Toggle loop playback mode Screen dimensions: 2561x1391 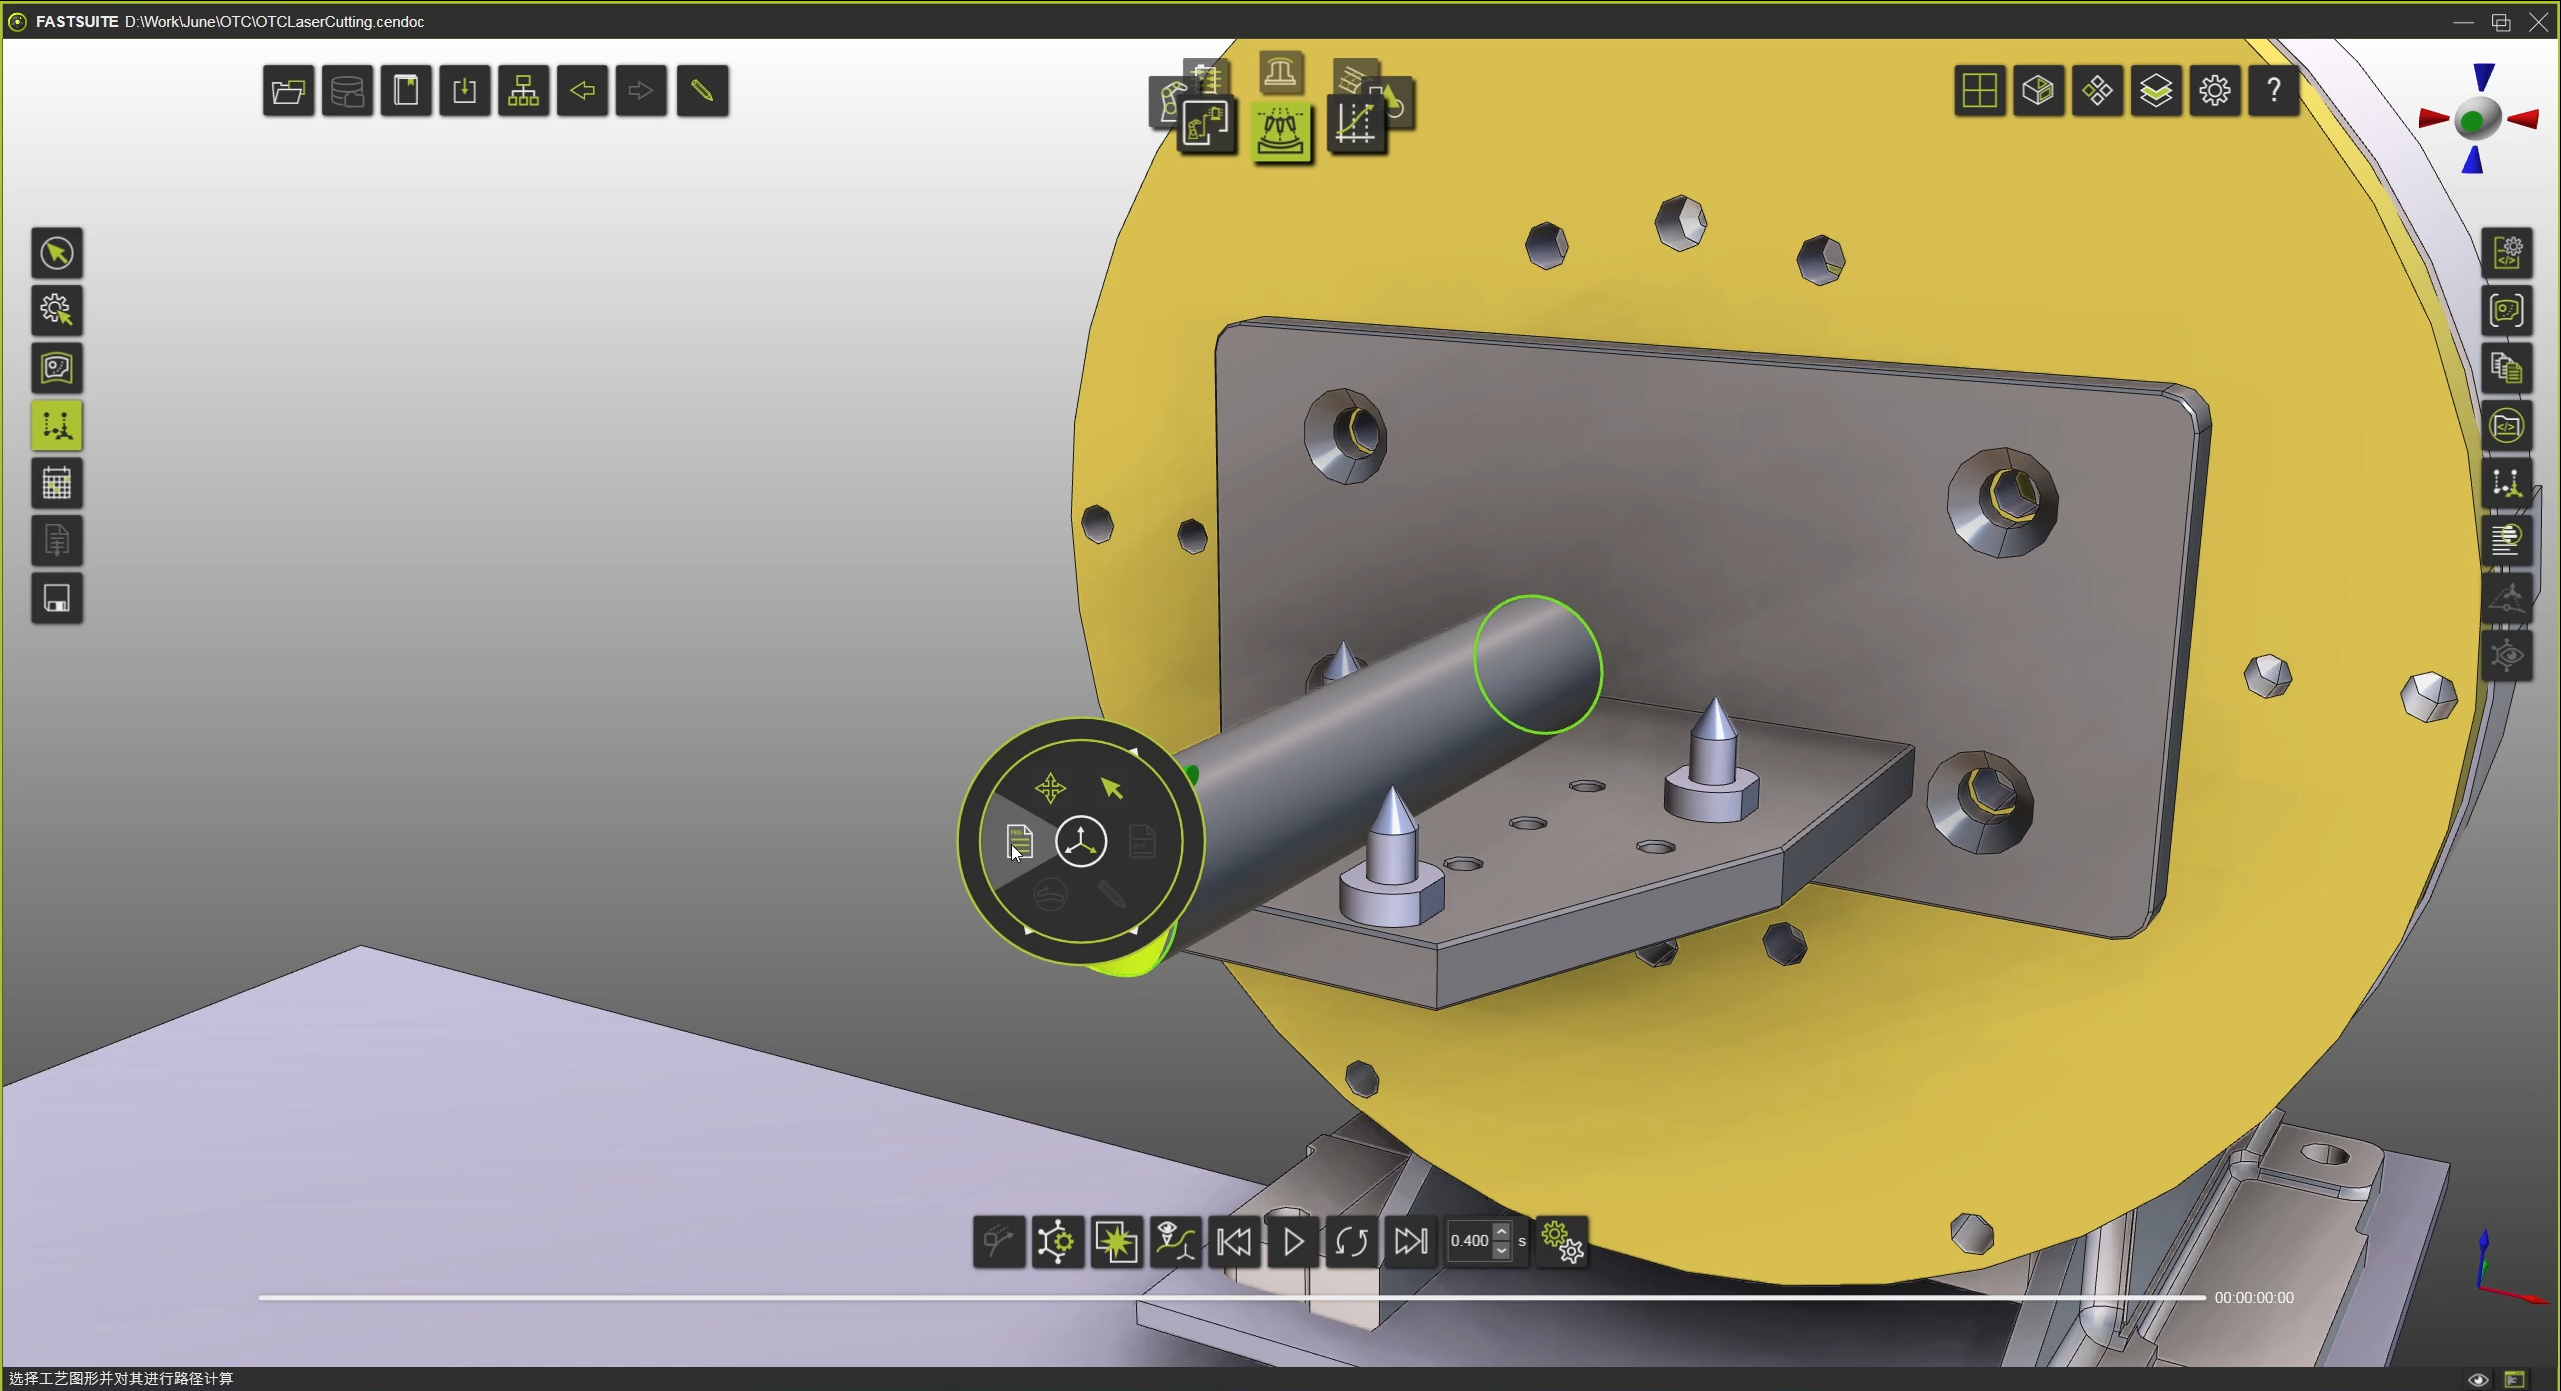point(1351,1242)
